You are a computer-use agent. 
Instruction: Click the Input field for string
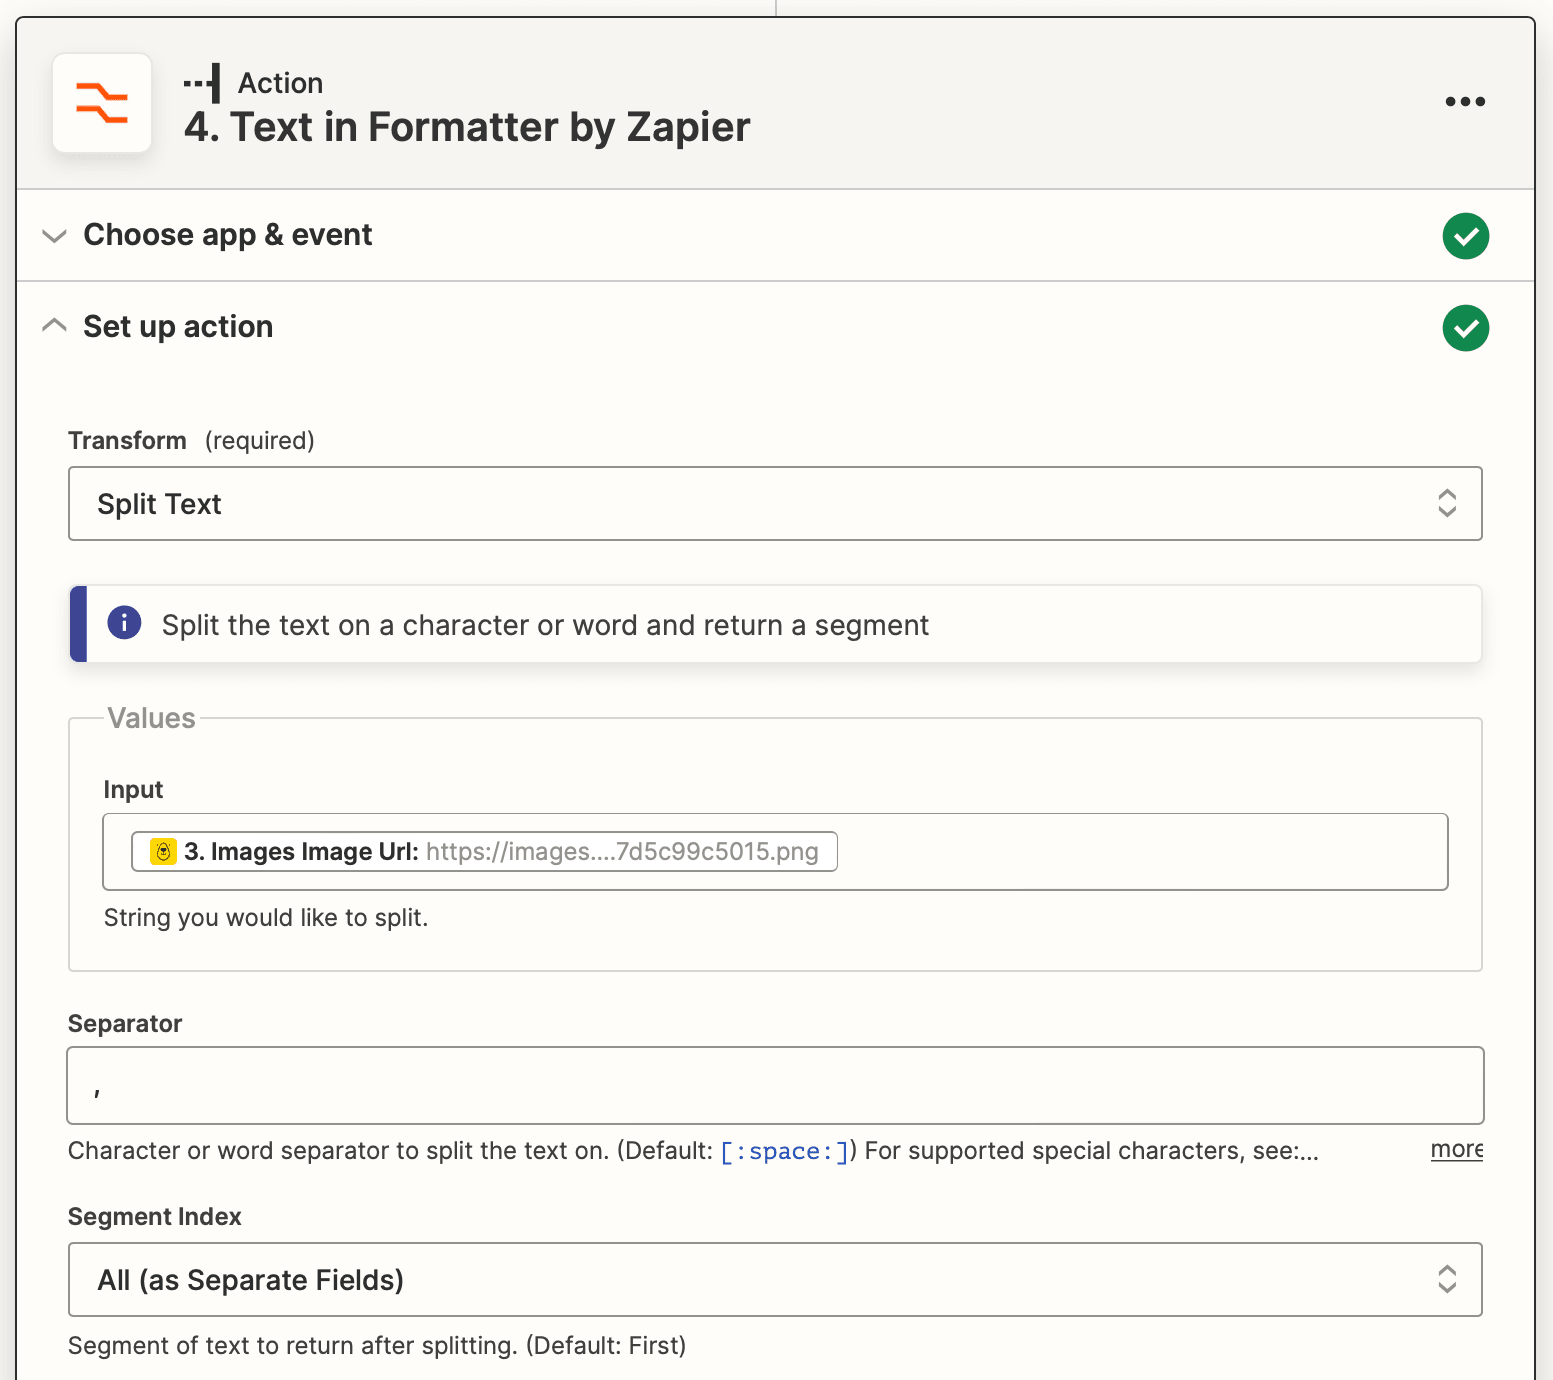(775, 852)
